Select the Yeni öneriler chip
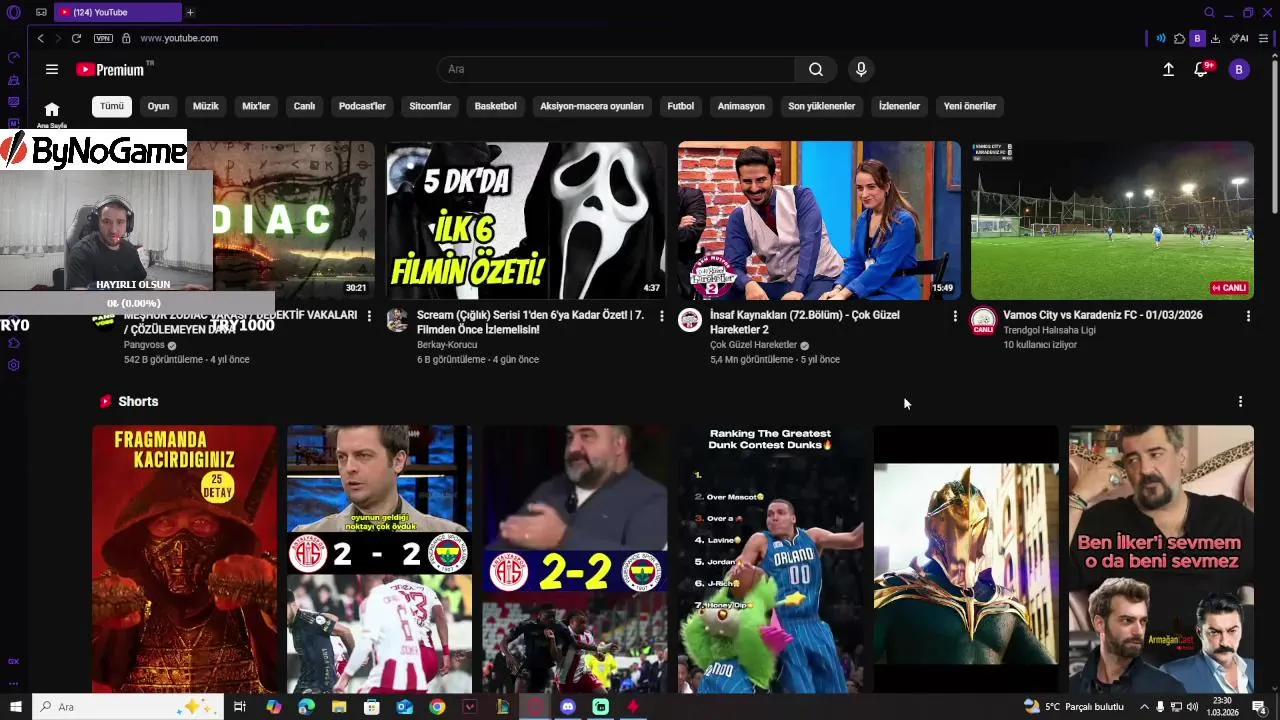The width and height of the screenshot is (1280, 720). click(x=970, y=106)
